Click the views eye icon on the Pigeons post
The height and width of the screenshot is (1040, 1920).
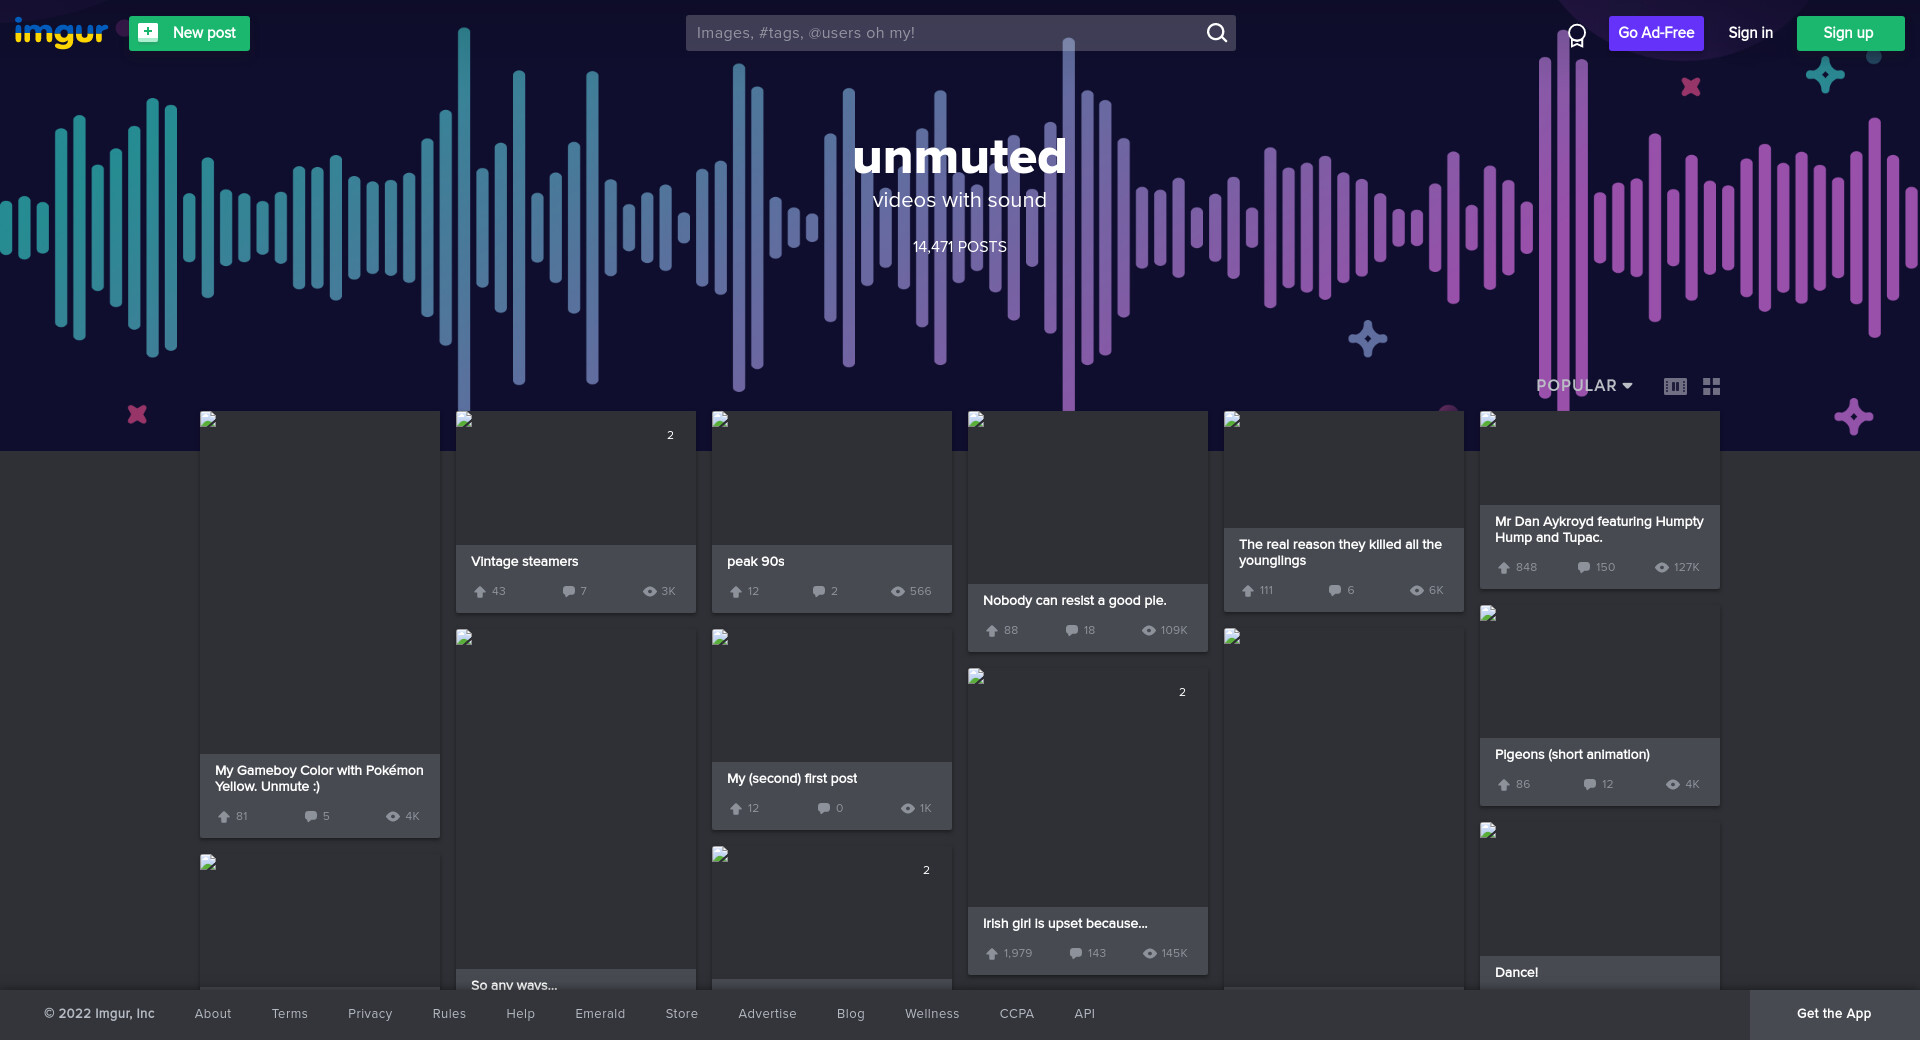click(1673, 784)
